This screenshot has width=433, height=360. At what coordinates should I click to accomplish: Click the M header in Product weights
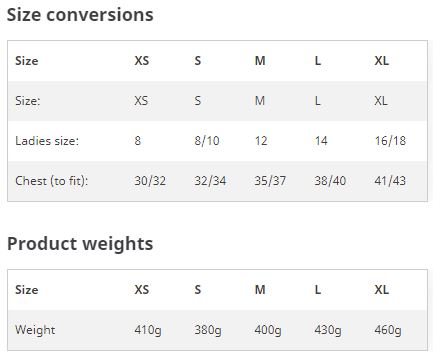tap(260, 290)
